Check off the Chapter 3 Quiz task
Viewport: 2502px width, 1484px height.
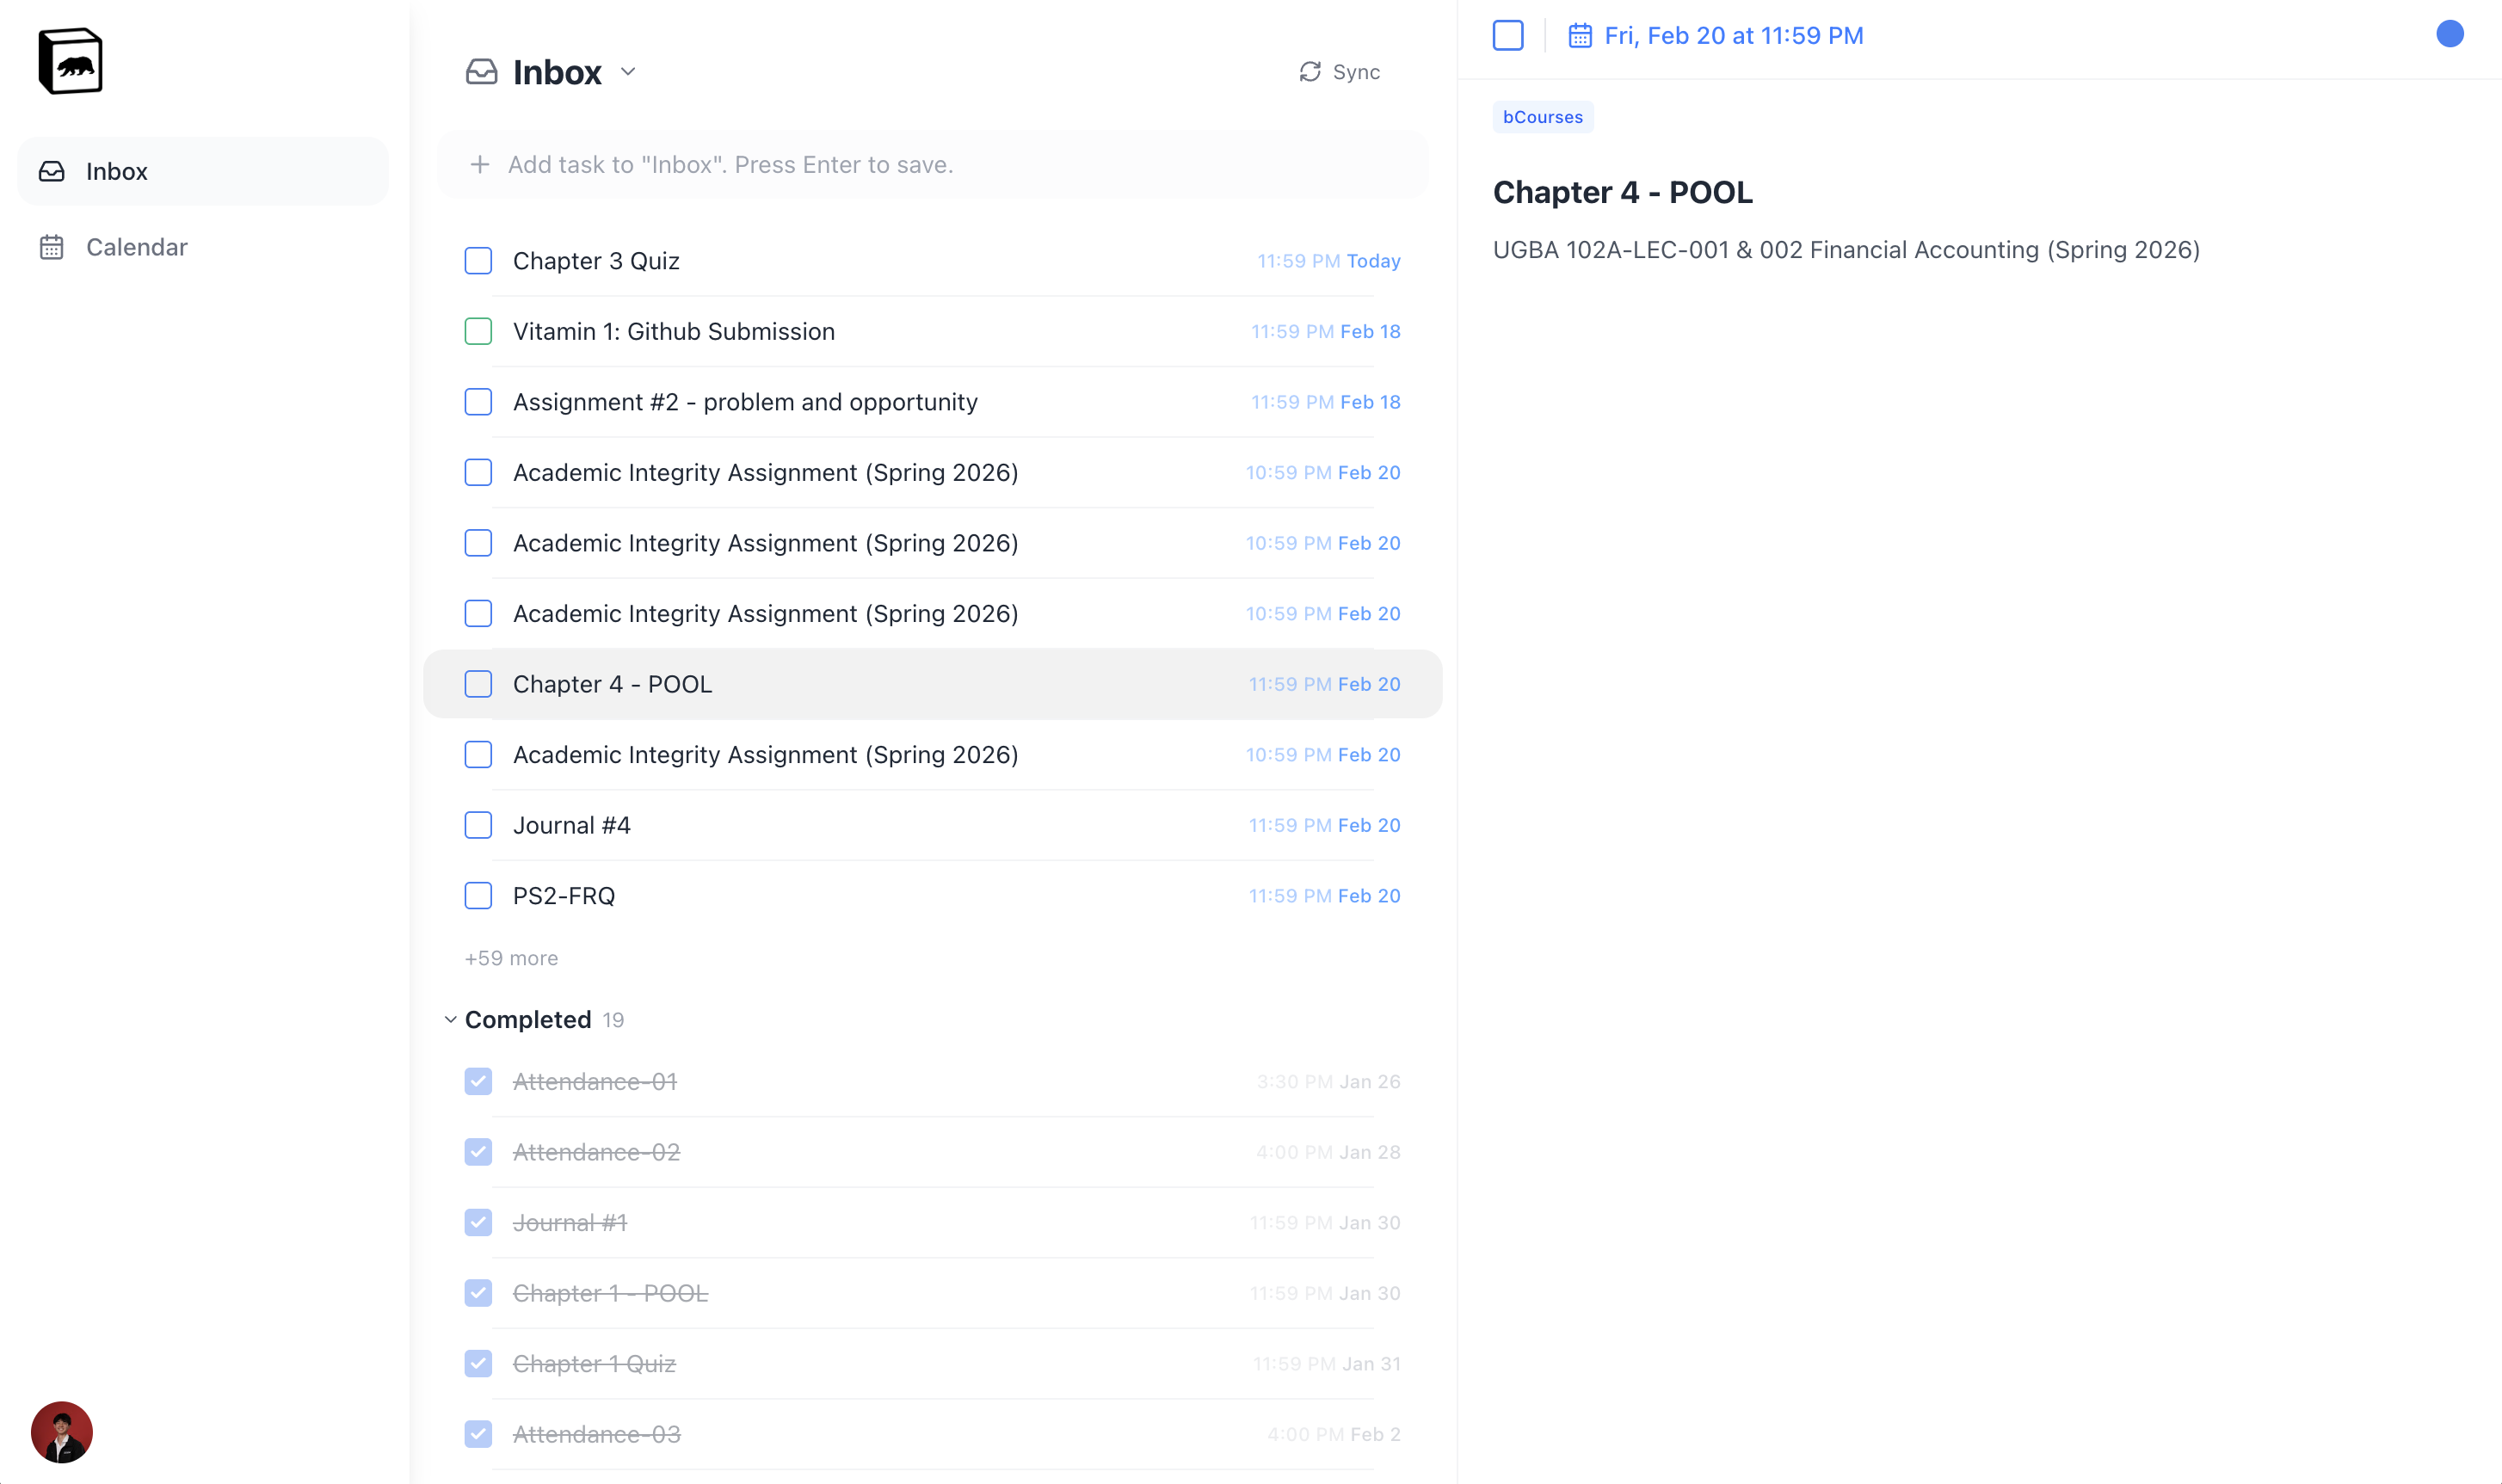[478, 260]
